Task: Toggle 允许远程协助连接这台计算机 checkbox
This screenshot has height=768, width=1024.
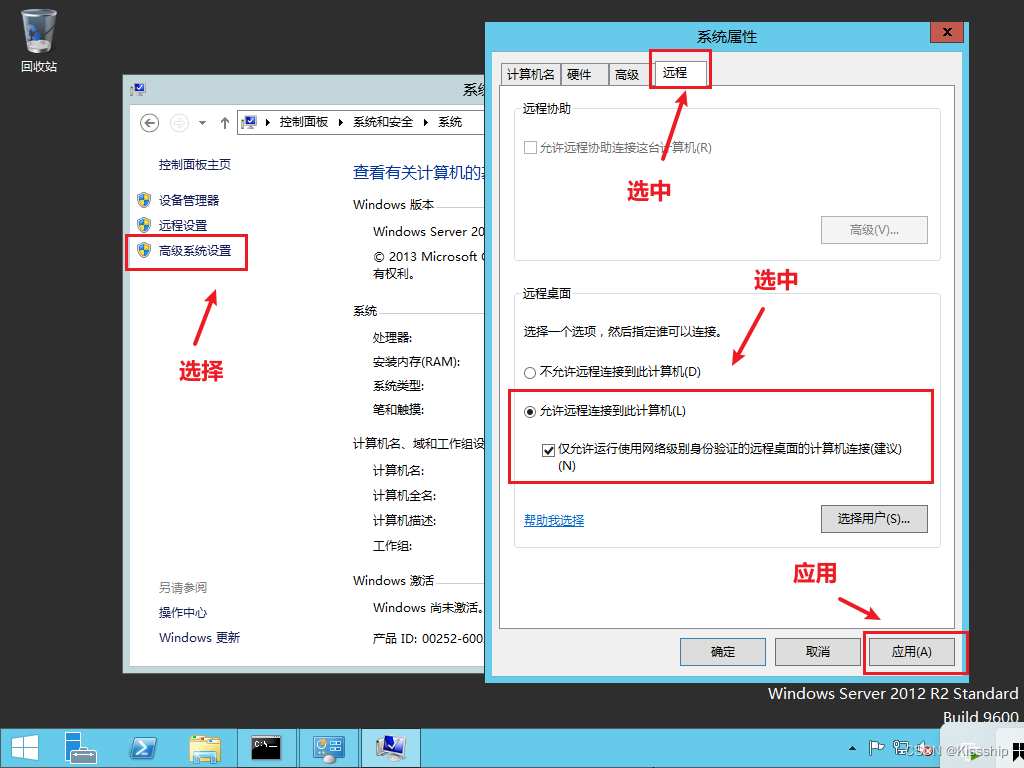Action: click(530, 148)
